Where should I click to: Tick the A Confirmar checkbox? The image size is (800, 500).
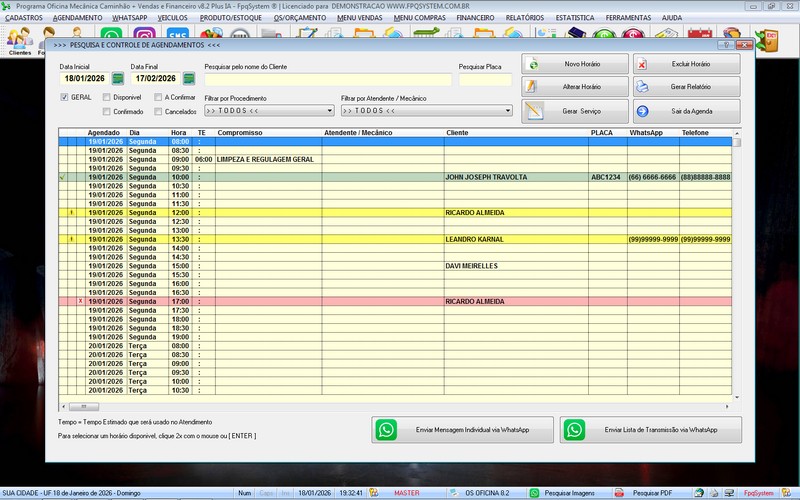pos(158,97)
